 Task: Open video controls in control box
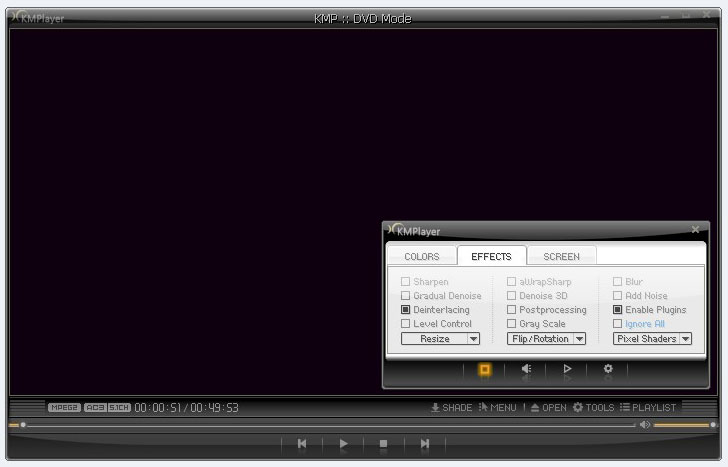point(484,370)
